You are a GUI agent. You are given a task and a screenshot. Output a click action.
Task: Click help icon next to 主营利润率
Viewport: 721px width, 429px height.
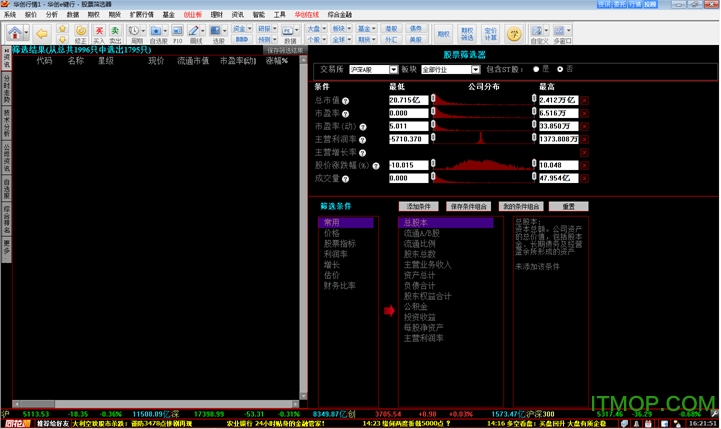[x=362, y=140]
